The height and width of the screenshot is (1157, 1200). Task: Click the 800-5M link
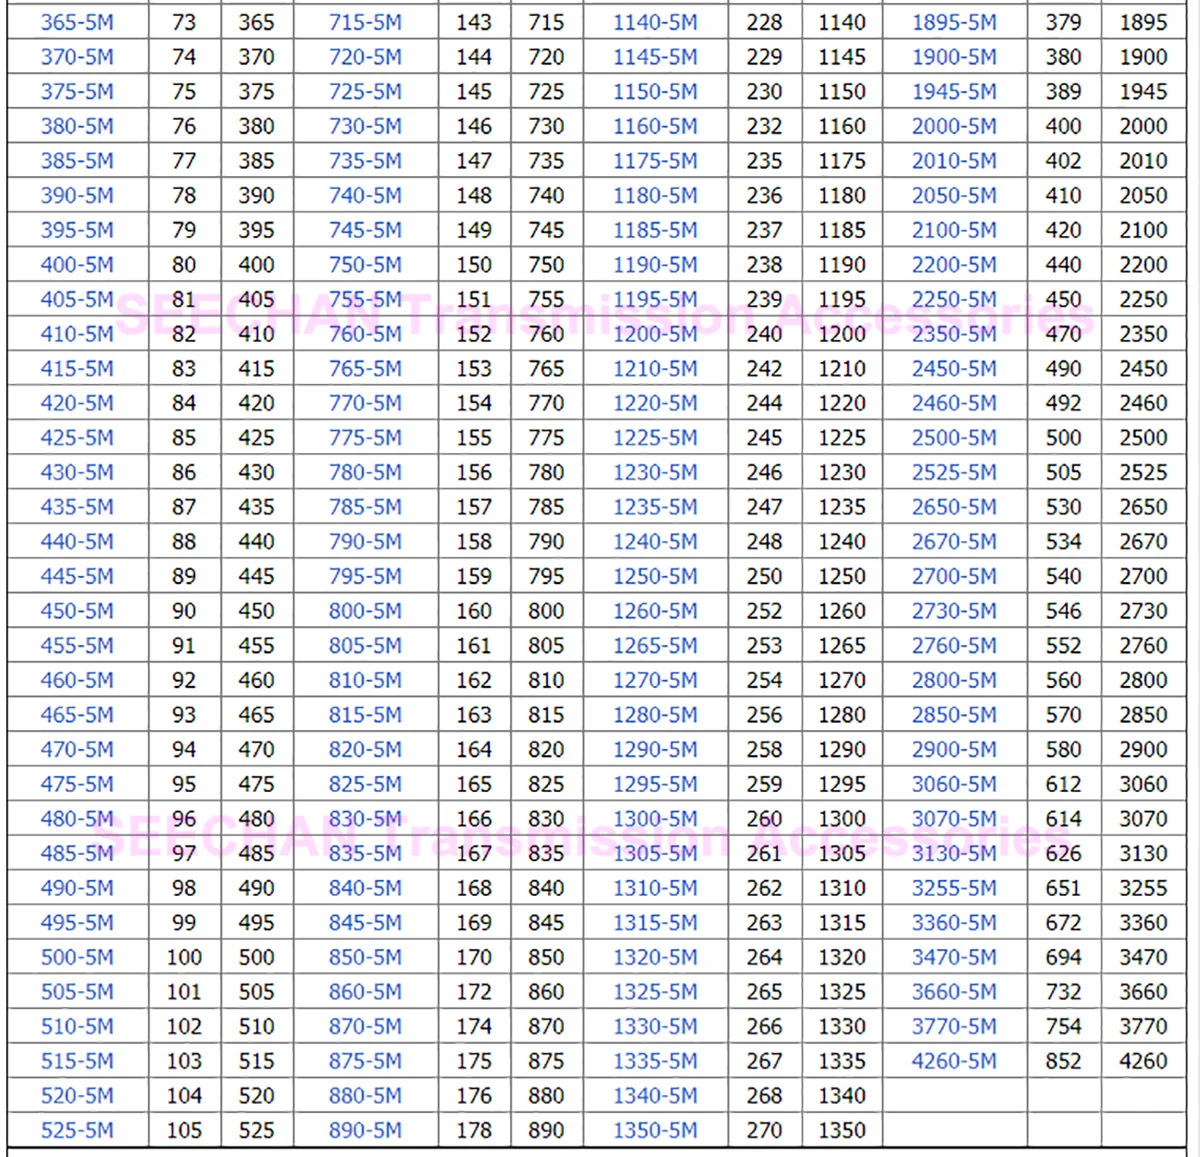(365, 611)
